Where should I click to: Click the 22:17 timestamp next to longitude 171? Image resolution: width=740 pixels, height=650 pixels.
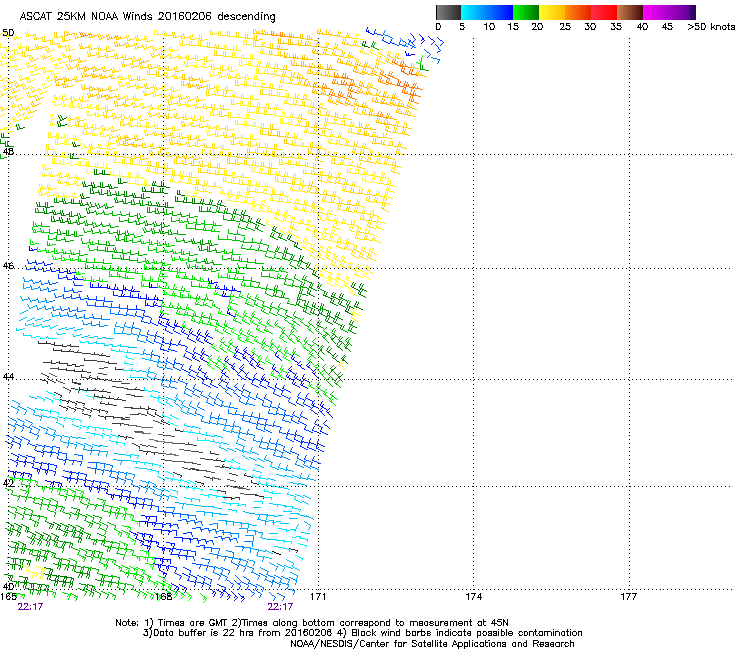[x=280, y=607]
